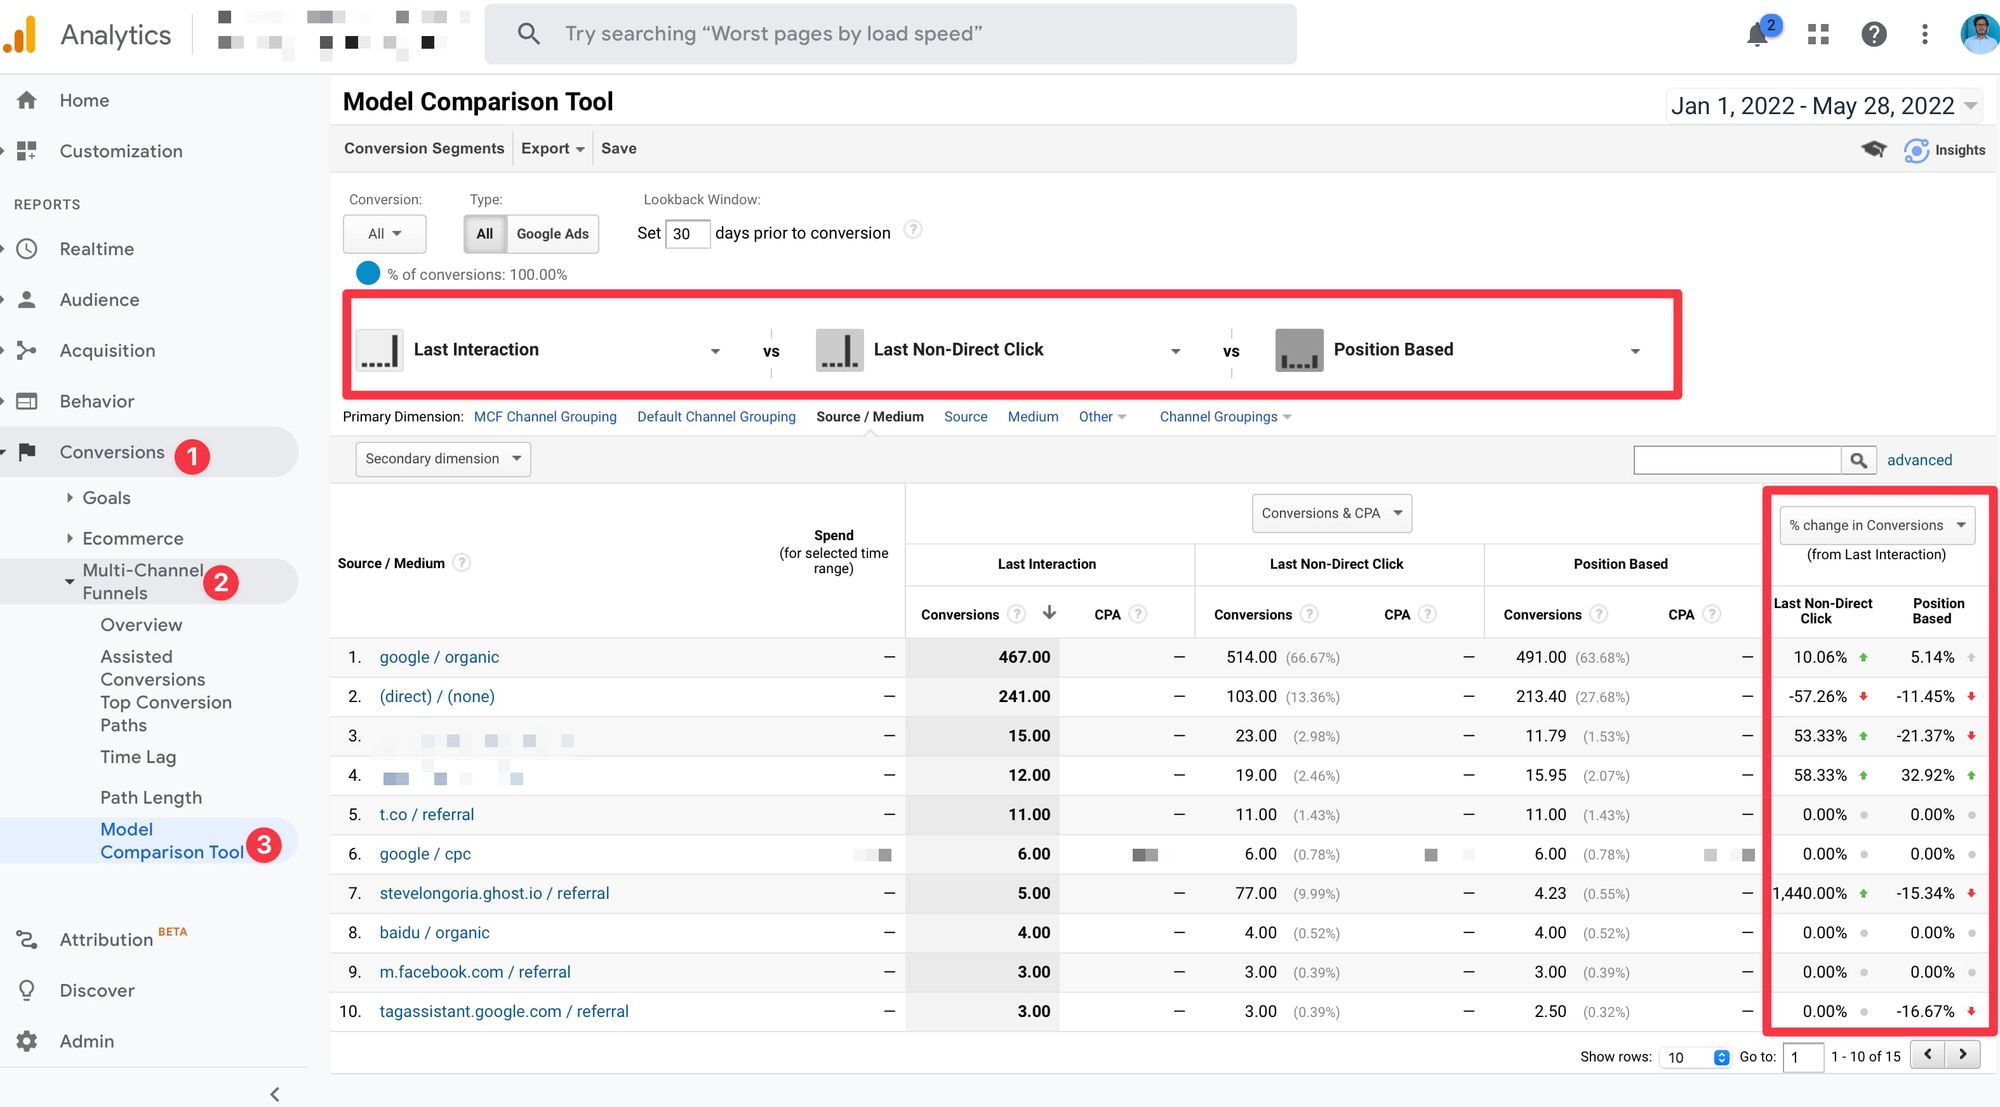Click the lookback window days input
Image resolution: width=2000 pixels, height=1107 pixels.
tap(687, 234)
